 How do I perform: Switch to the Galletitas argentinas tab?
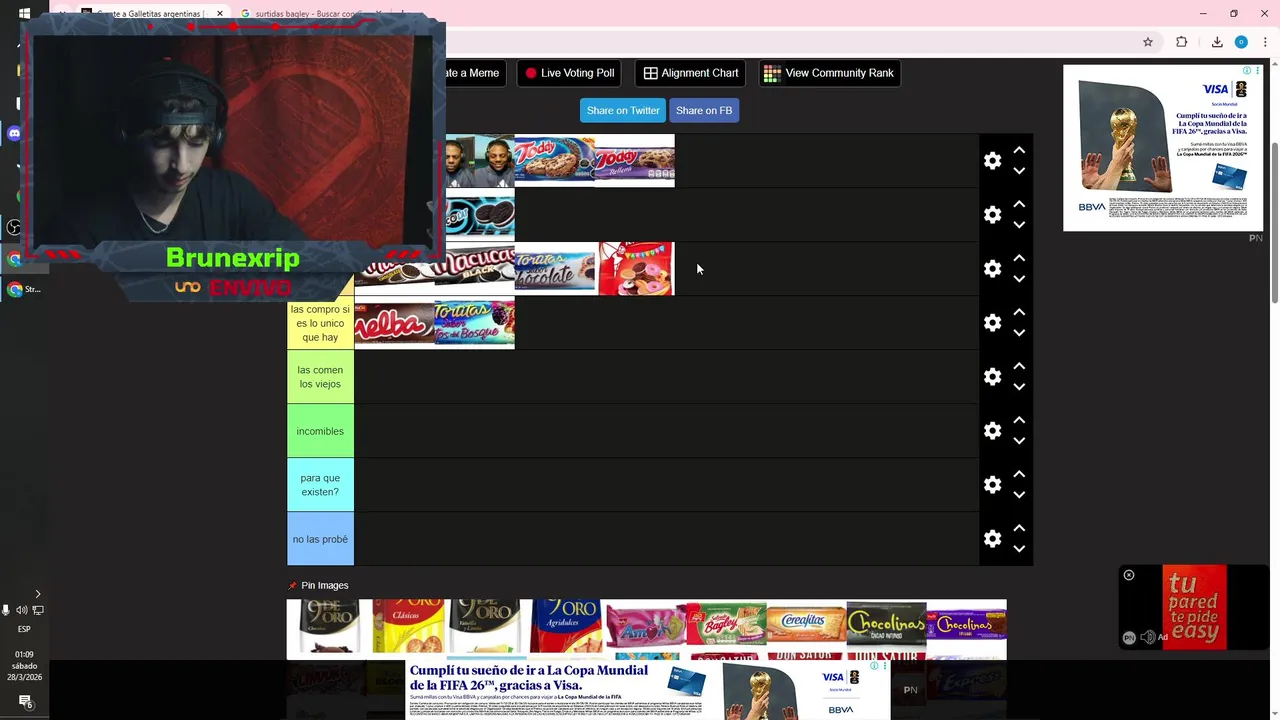pos(148,14)
